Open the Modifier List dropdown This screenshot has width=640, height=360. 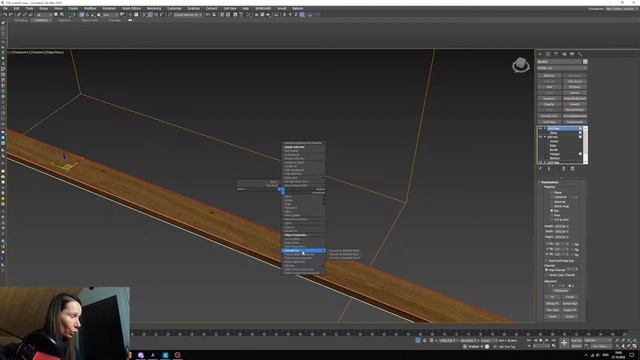tap(562, 68)
